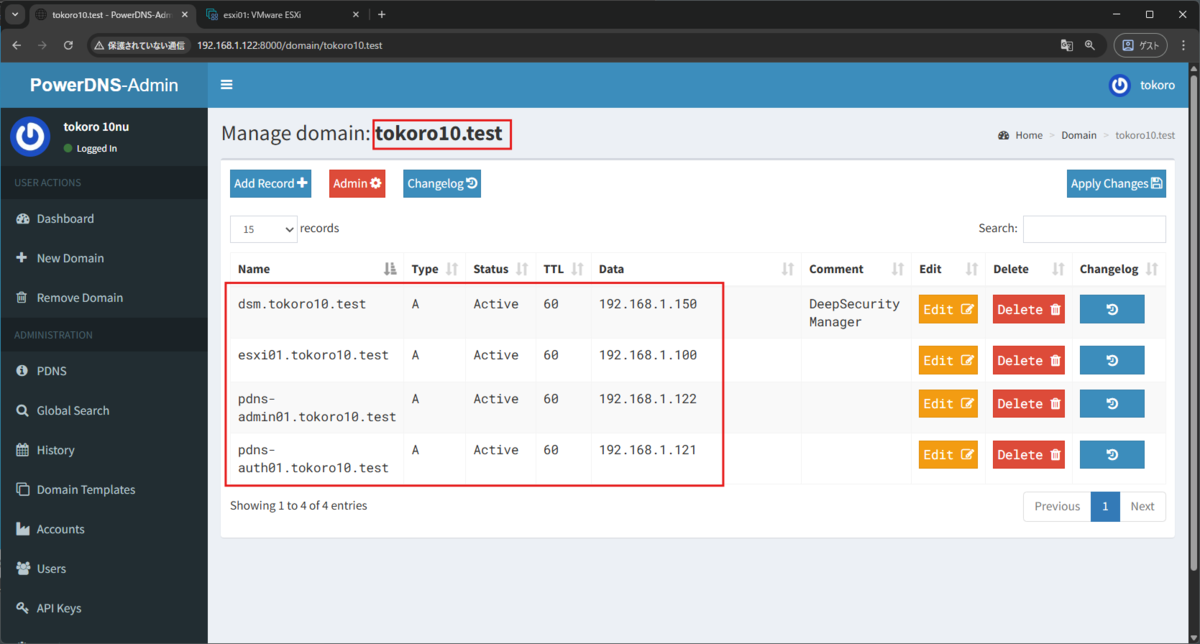Open Domain Templates in sidebar
1200x644 pixels.
[x=85, y=490]
